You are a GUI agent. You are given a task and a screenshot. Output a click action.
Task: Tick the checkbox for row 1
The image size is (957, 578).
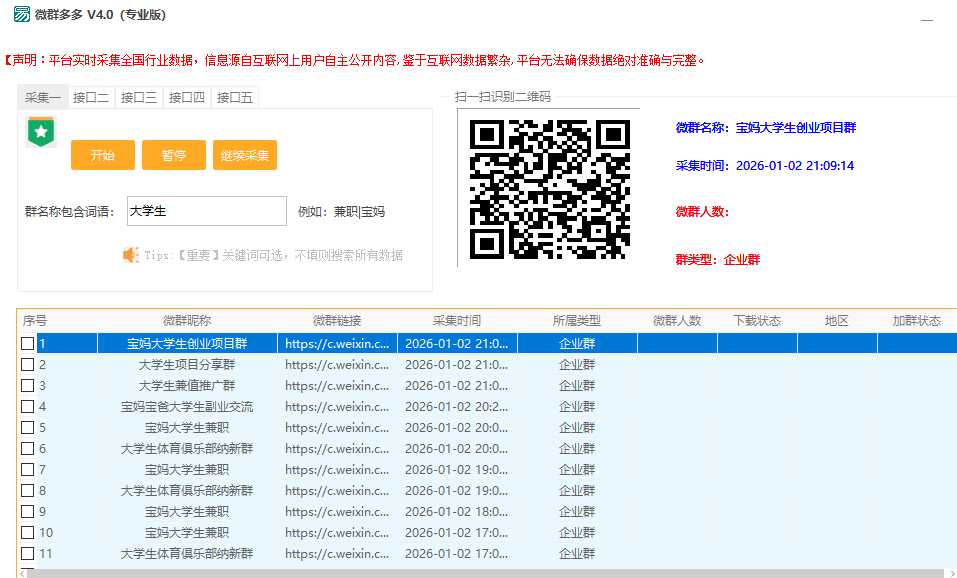pyautogui.click(x=28, y=344)
